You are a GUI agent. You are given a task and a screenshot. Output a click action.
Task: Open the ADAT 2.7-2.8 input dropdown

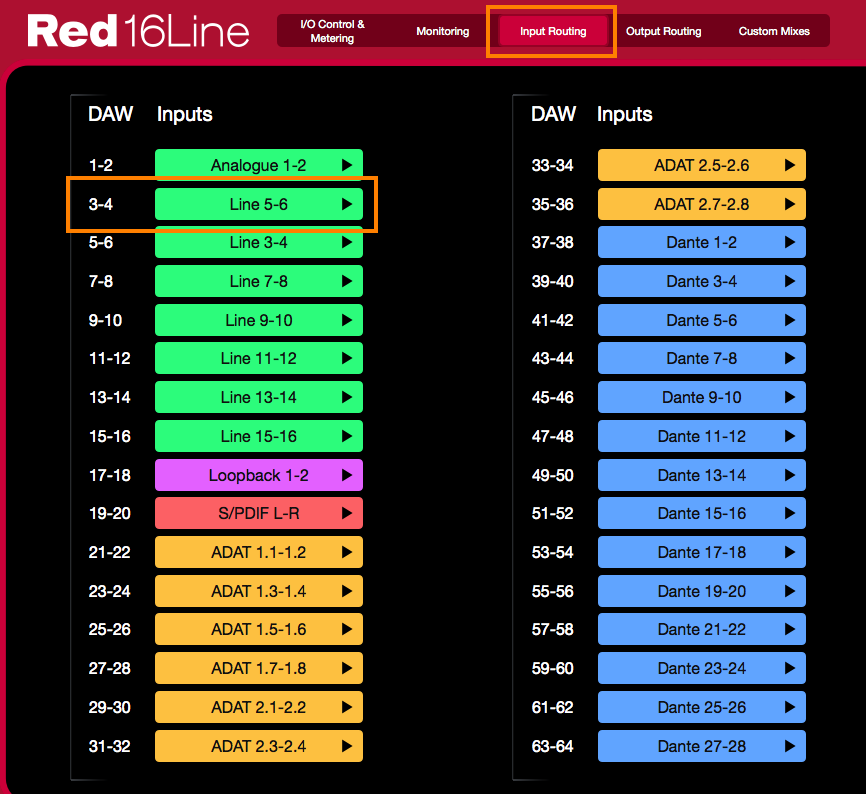pos(701,204)
